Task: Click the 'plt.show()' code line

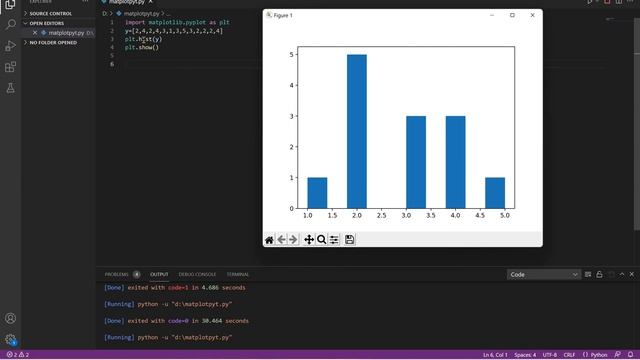Action: 142,47
